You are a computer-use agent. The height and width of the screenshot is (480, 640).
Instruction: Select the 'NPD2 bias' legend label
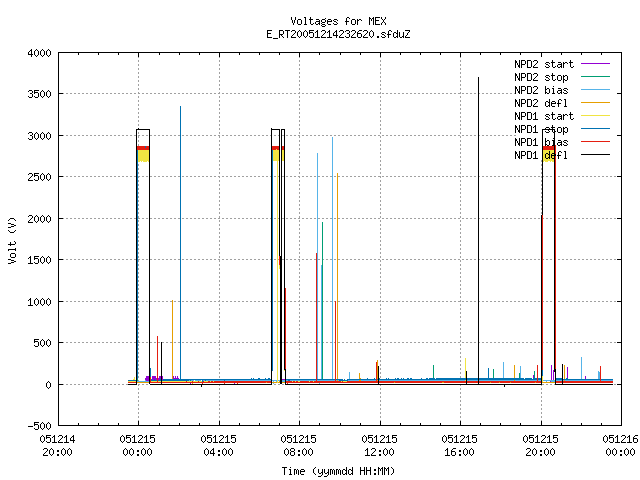[x=541, y=90]
